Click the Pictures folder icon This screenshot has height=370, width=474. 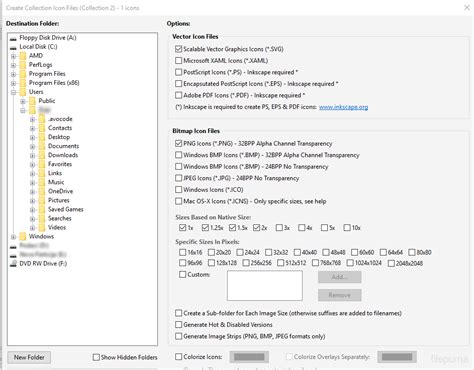42,200
